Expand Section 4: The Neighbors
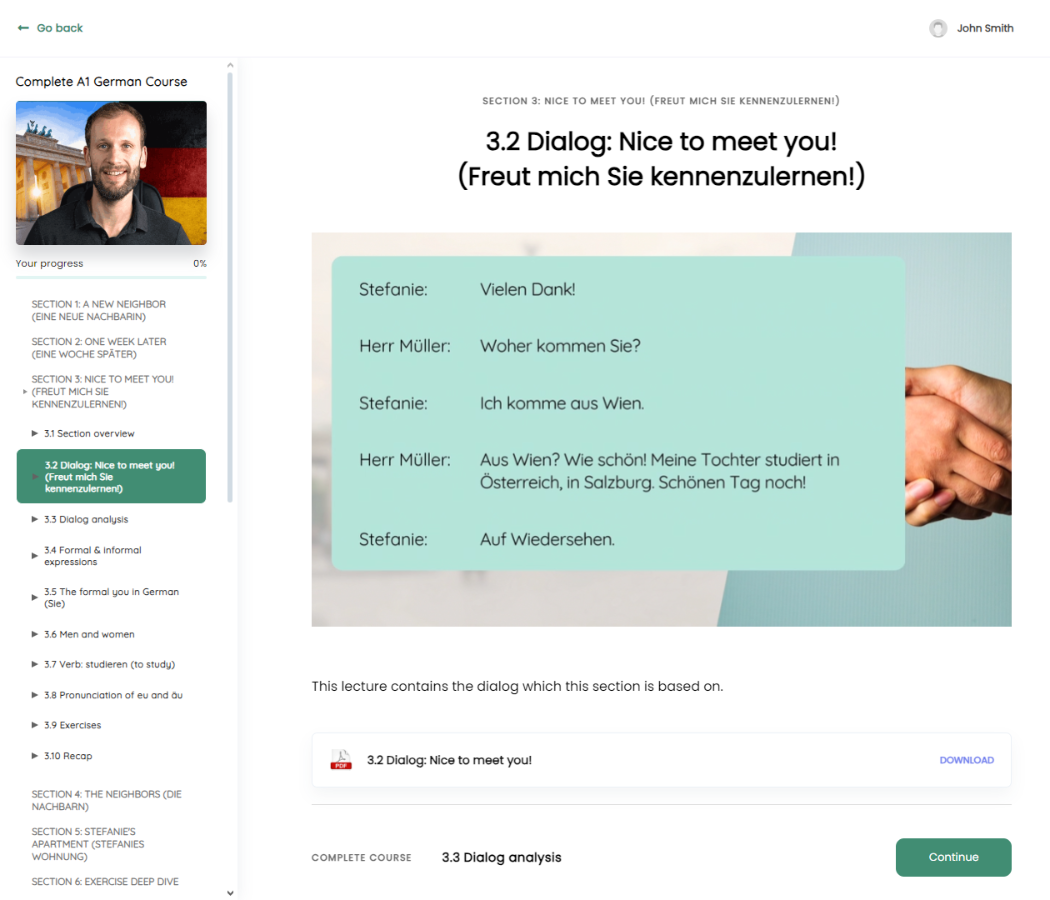The width and height of the screenshot is (1050, 900). point(106,800)
